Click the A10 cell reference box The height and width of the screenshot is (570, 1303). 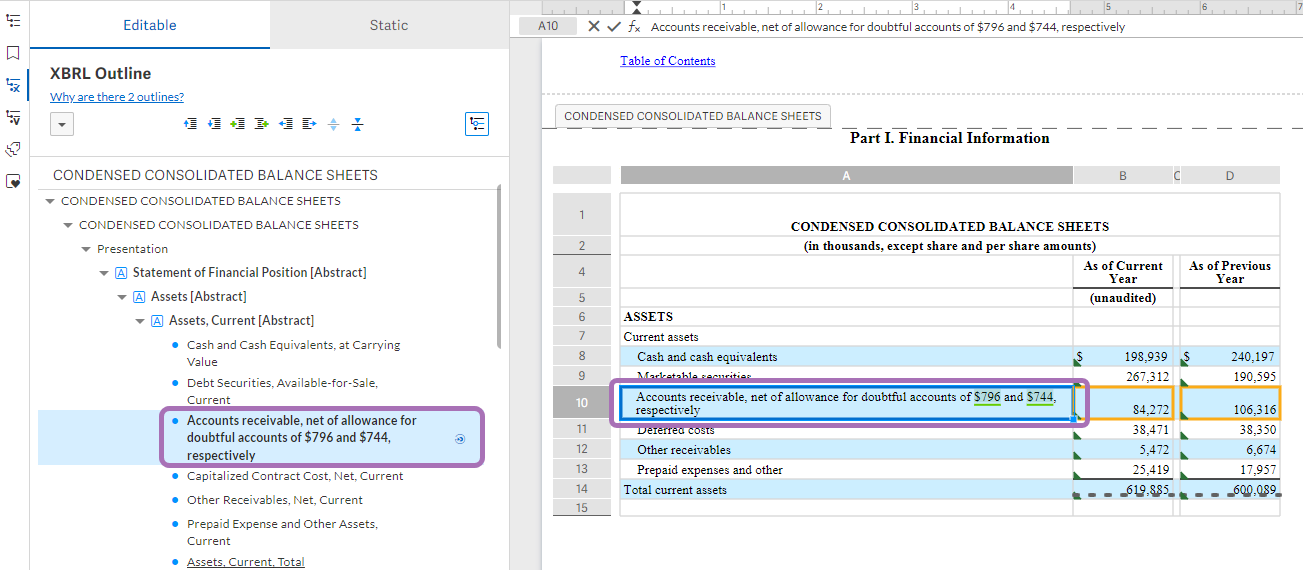tap(548, 27)
